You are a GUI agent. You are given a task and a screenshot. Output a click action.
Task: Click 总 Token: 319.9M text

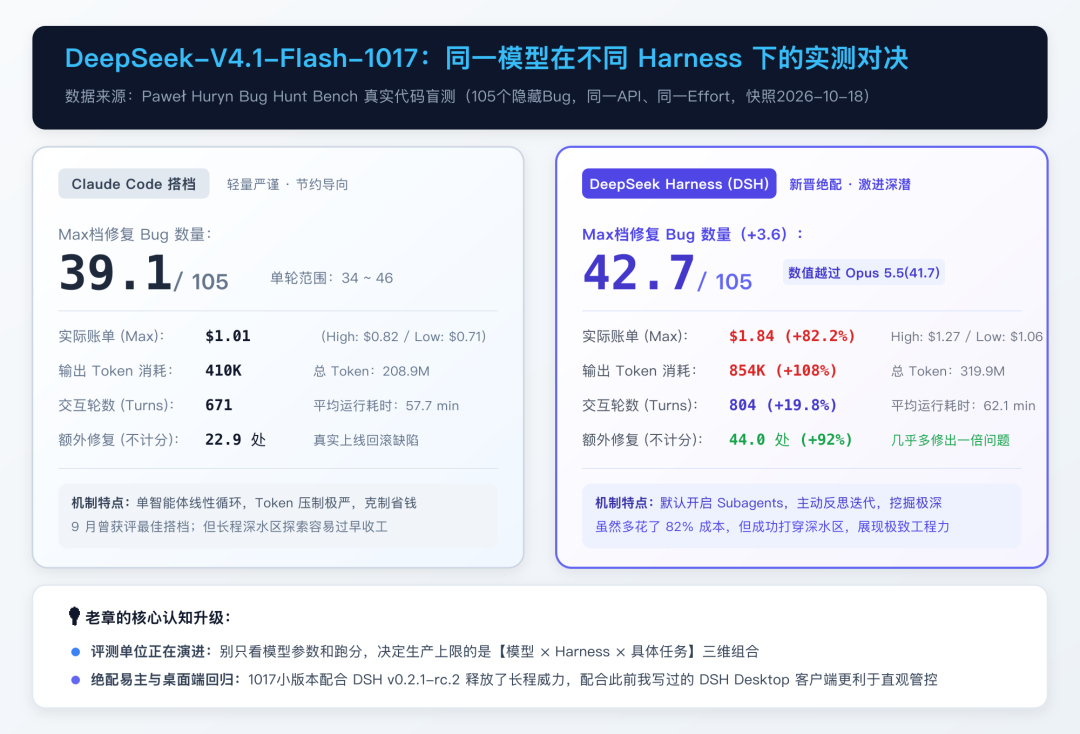coord(948,371)
